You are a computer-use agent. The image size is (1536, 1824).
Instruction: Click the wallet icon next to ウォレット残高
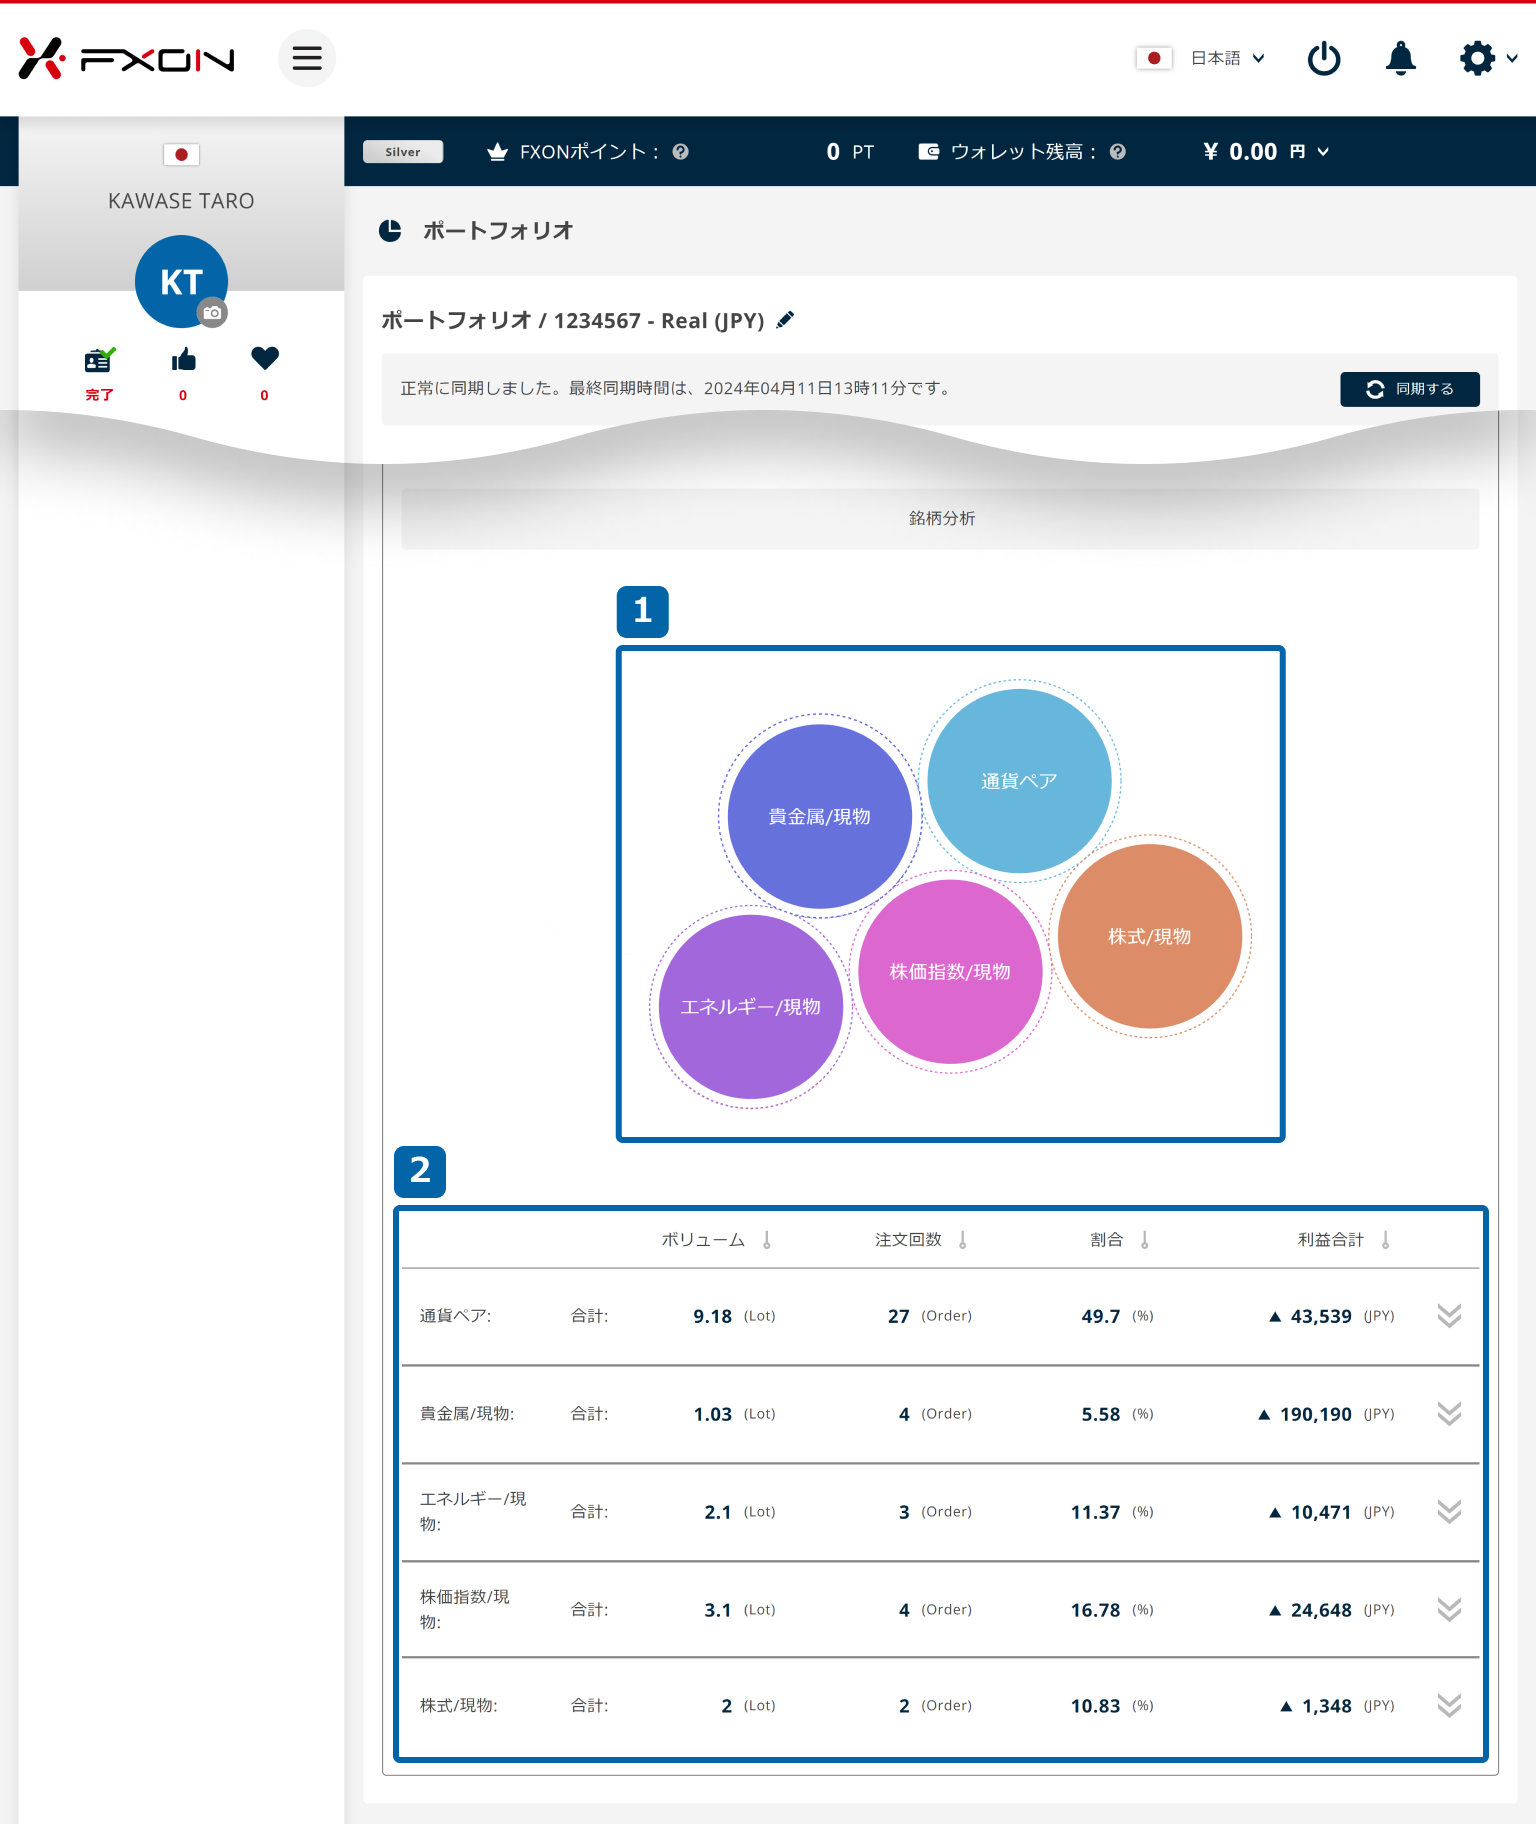point(929,152)
